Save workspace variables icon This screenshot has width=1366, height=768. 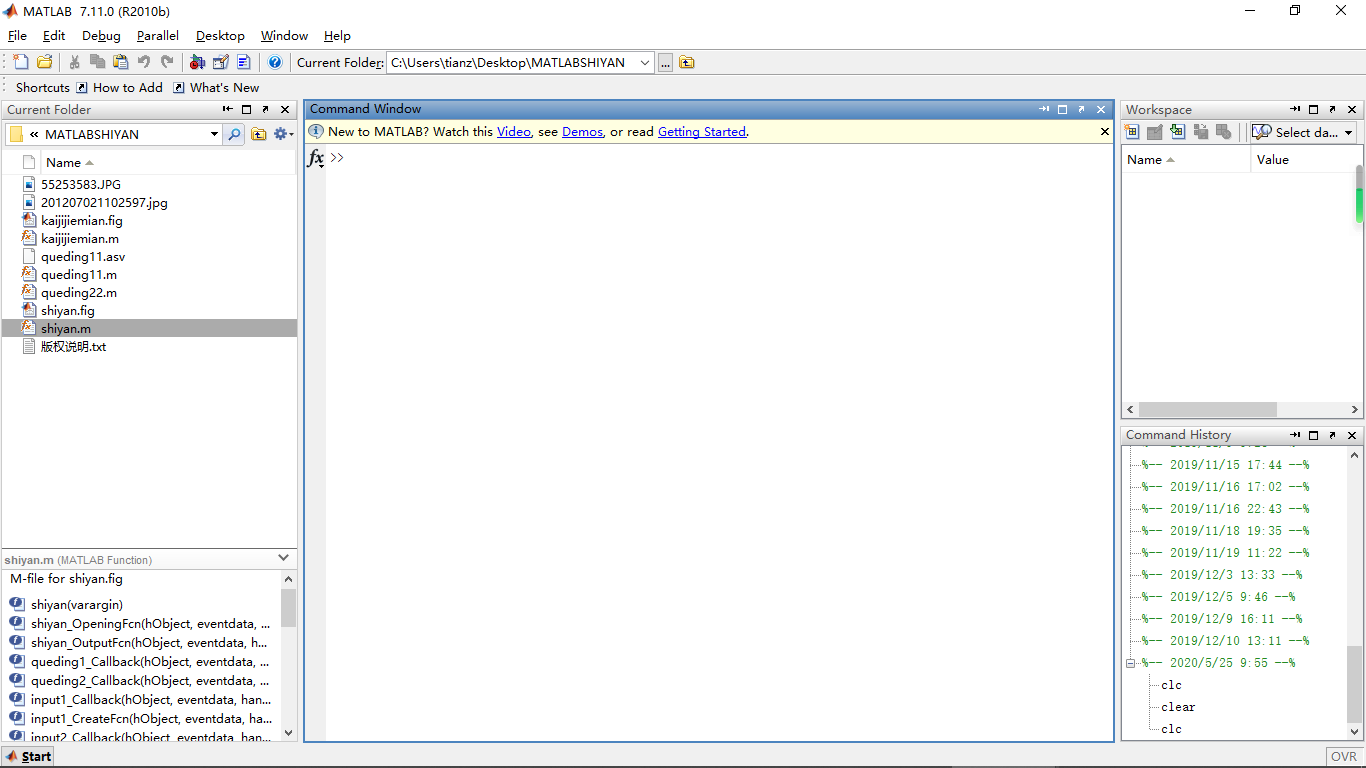(1200, 132)
